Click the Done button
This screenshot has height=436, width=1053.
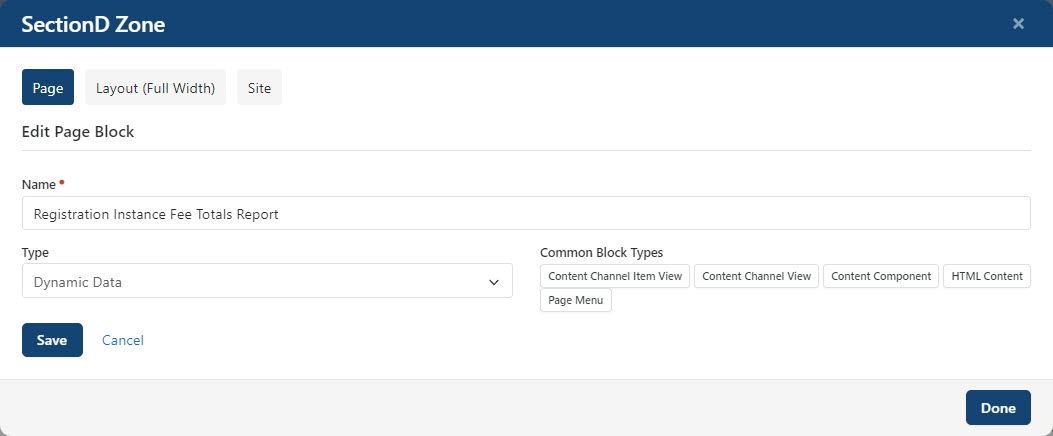point(998,408)
